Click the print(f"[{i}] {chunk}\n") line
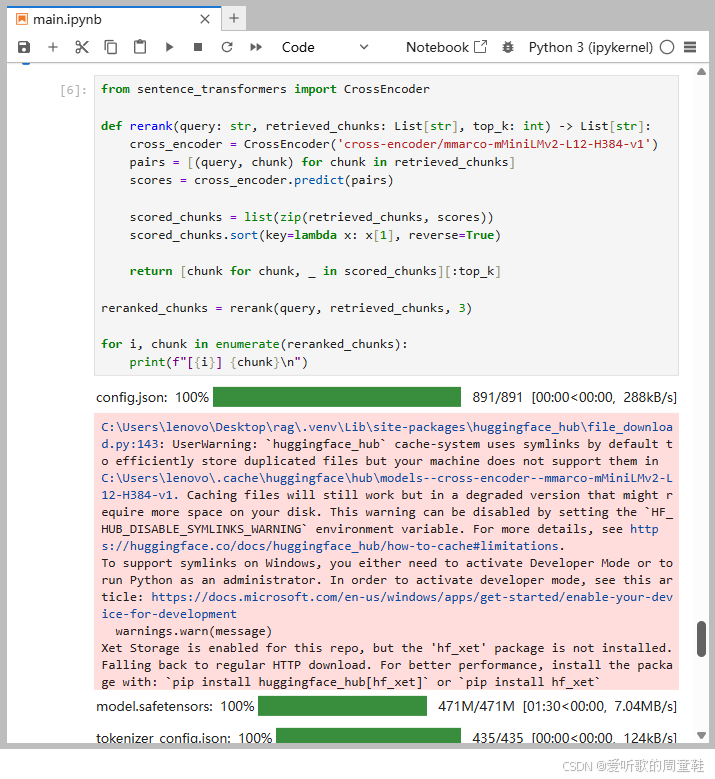The width and height of the screenshot is (715, 779). coord(219,362)
